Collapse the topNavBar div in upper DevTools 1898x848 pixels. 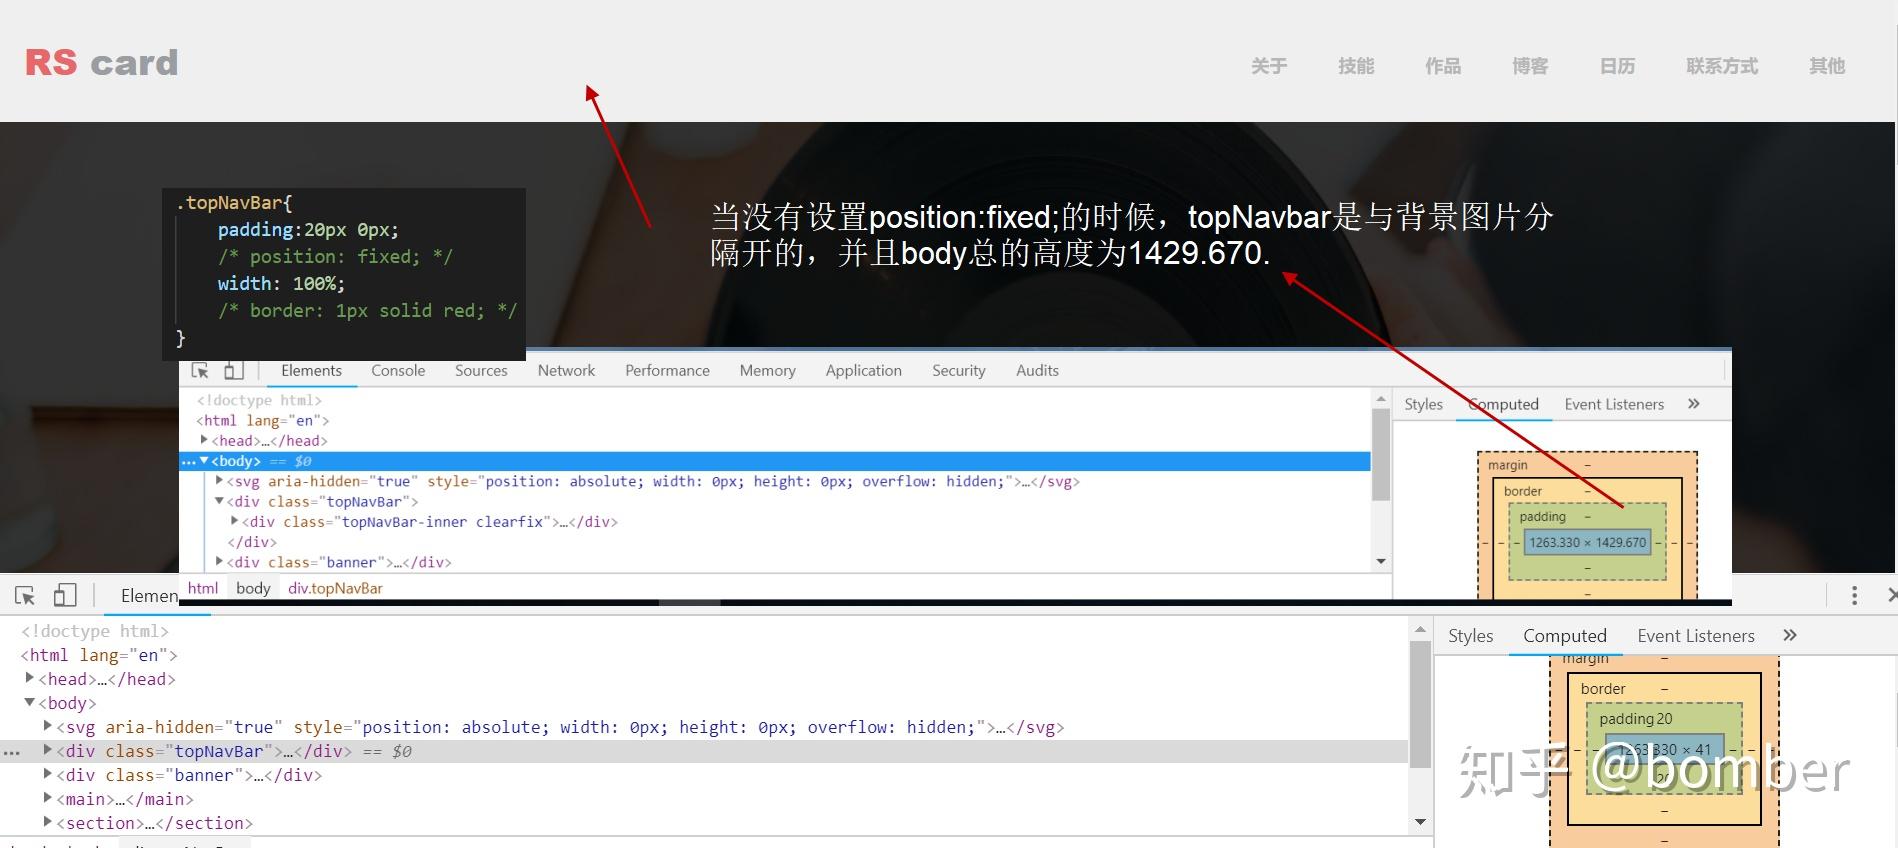pyautogui.click(x=219, y=501)
